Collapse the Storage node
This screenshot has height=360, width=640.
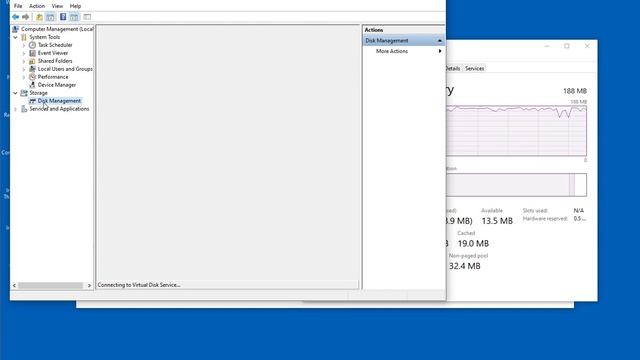point(16,93)
